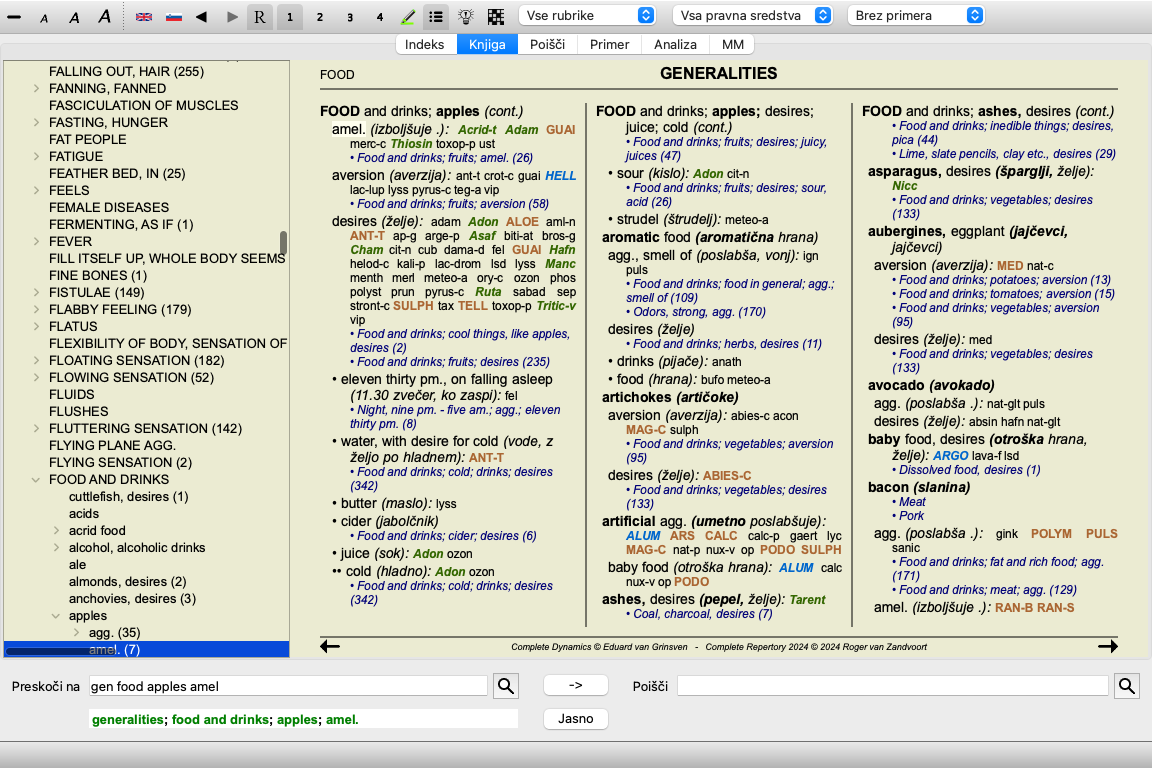Viewport: 1152px width, 768px height.
Task: Open the 'Vsa pravna sredstva' dropdown
Action: point(752,16)
